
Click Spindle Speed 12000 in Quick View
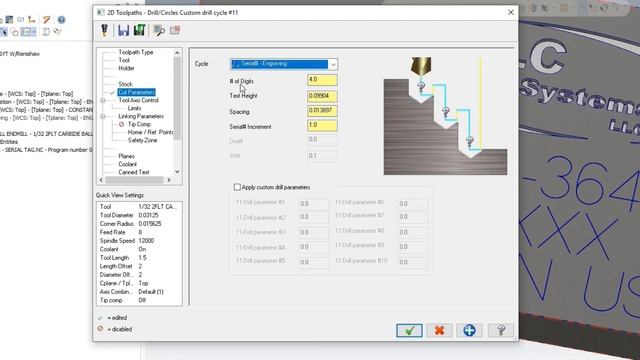[127, 241]
